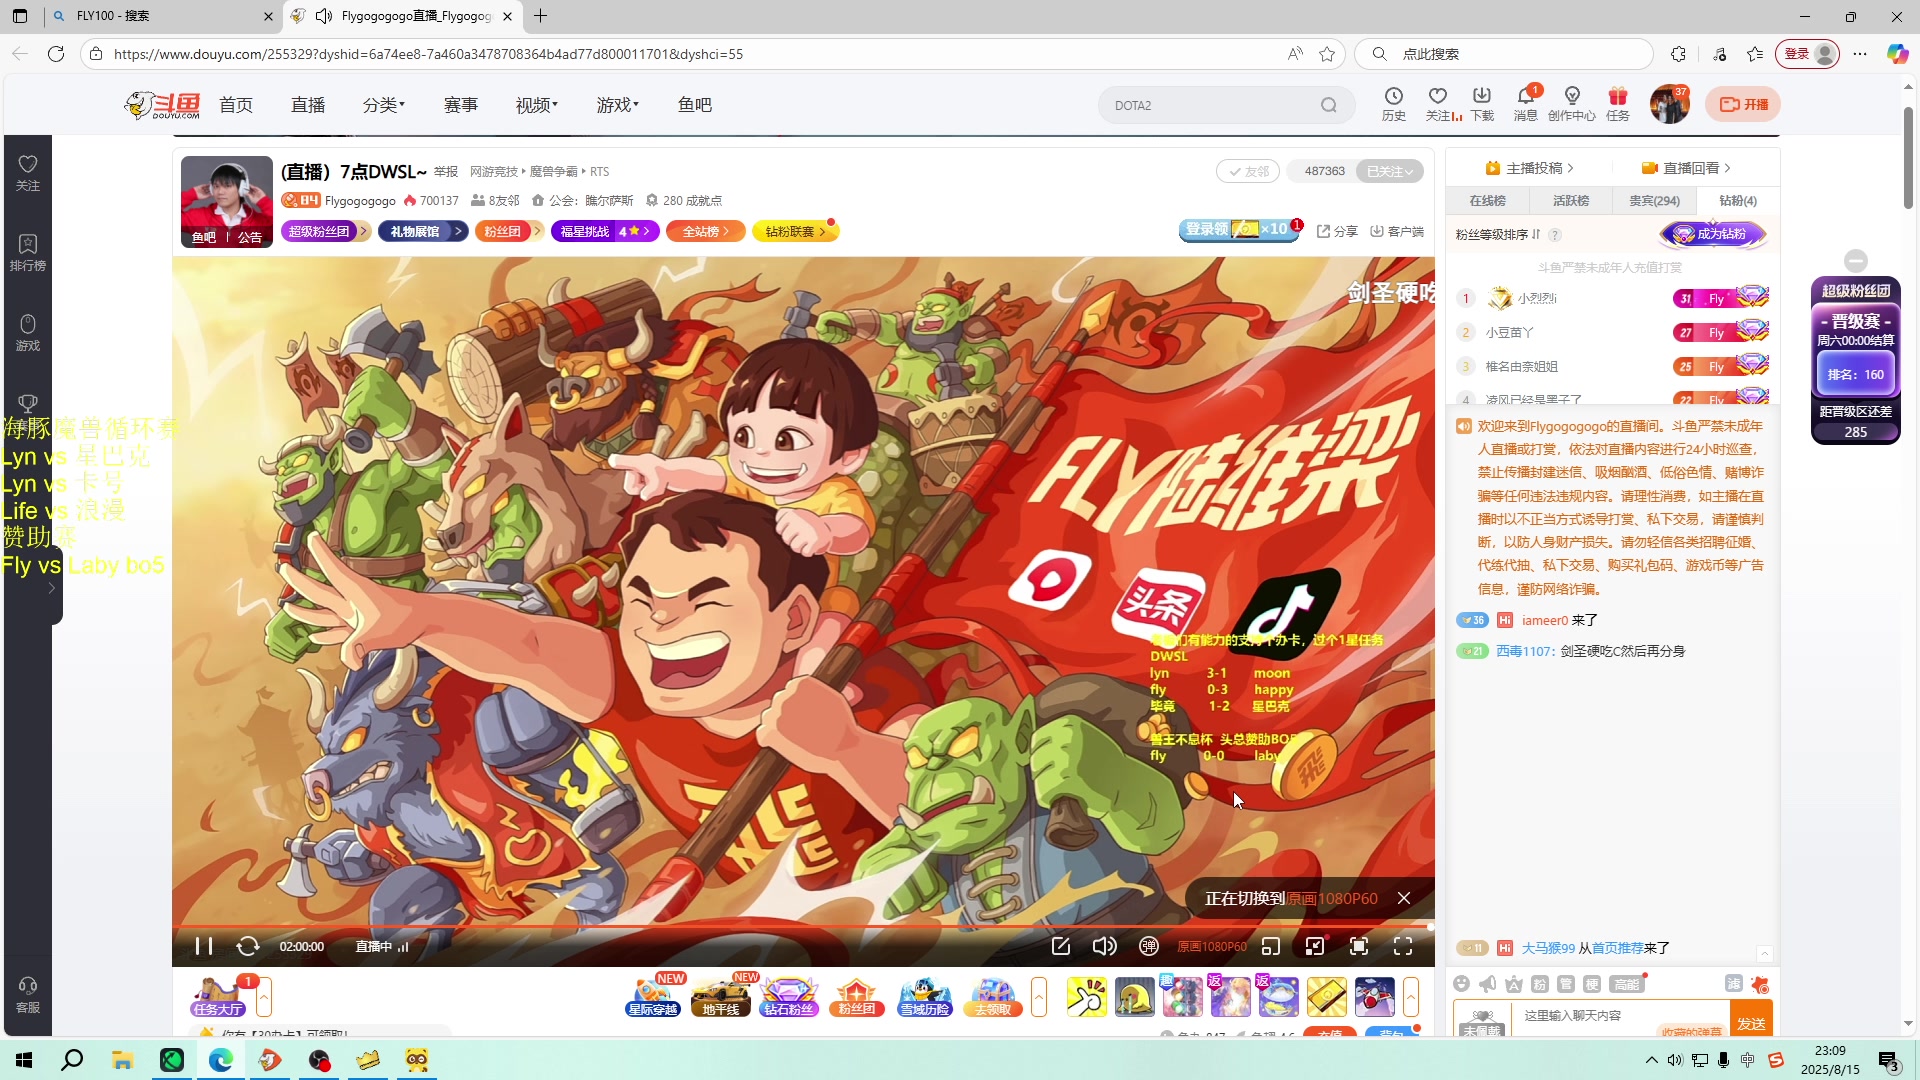This screenshot has width=1920, height=1080.
Task: Open the 赛事 events menu
Action: (x=461, y=105)
